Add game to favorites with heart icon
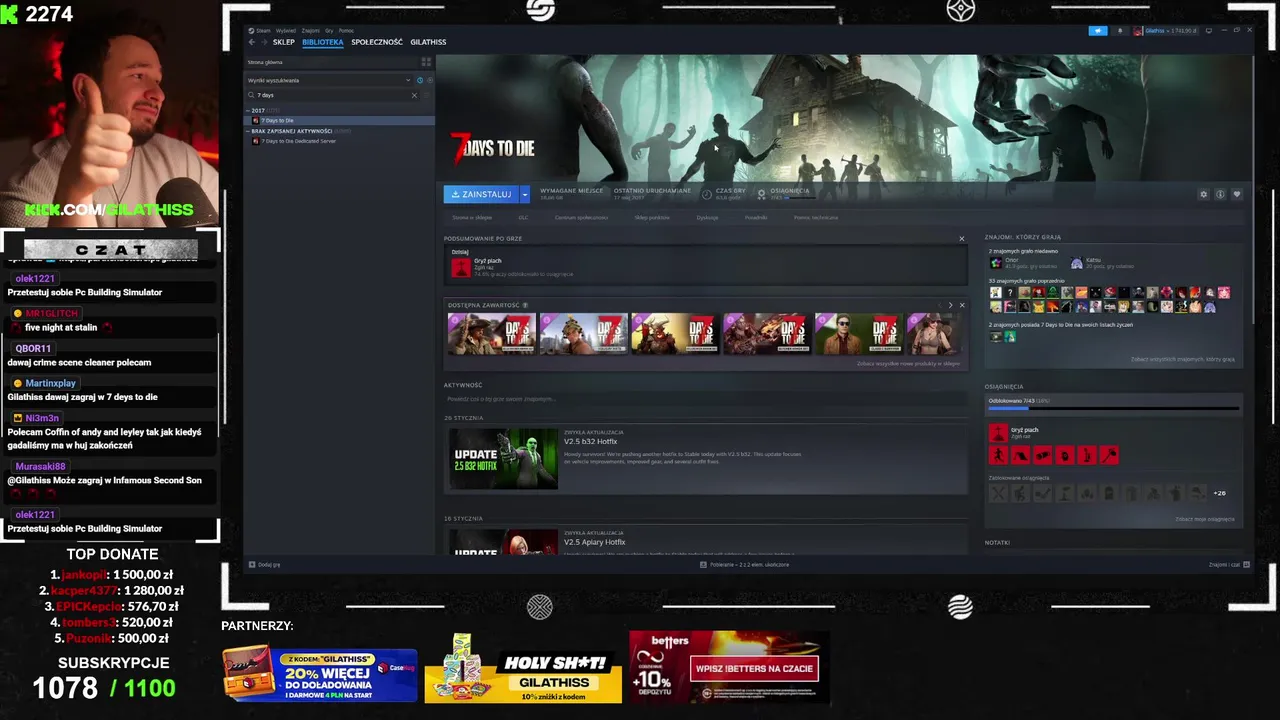The image size is (1280, 720). pyautogui.click(x=1237, y=194)
